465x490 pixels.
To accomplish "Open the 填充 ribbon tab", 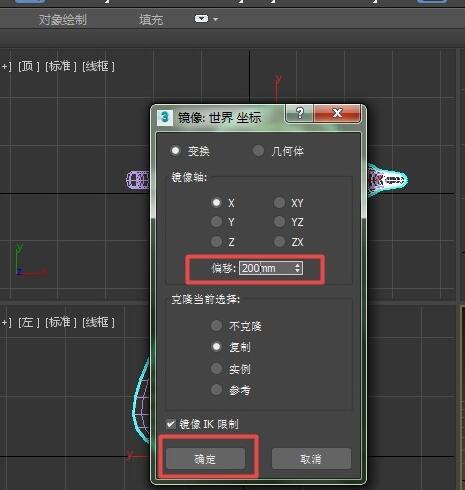I will 151,20.
